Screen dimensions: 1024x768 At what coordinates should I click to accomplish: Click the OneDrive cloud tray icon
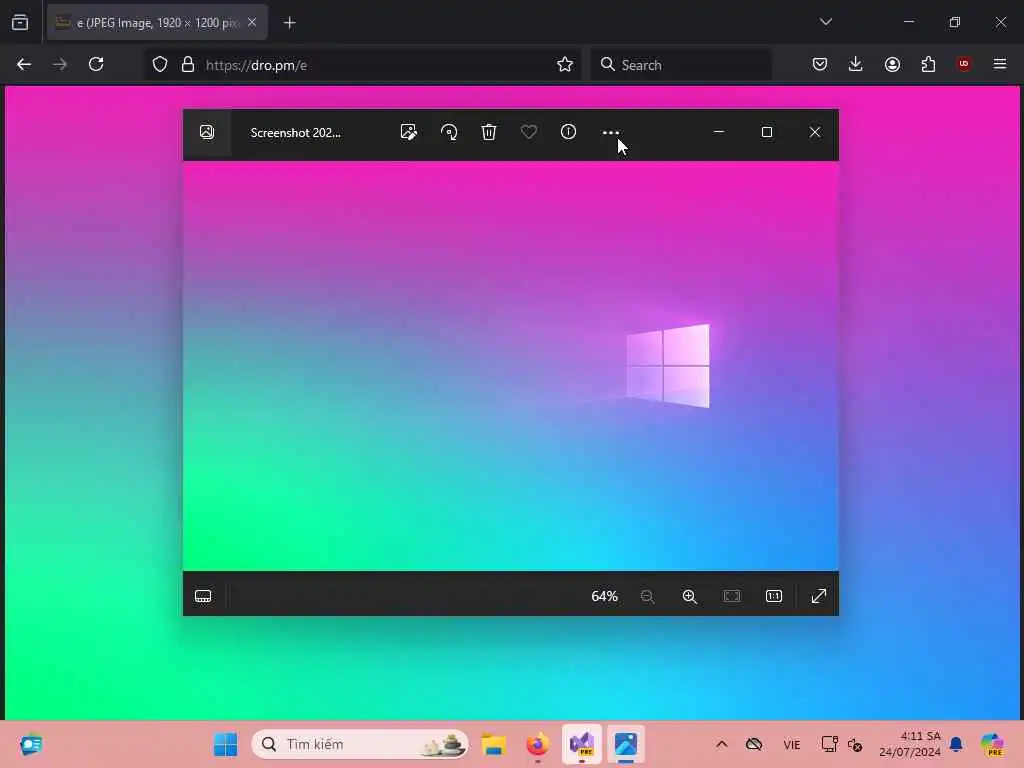tap(754, 744)
